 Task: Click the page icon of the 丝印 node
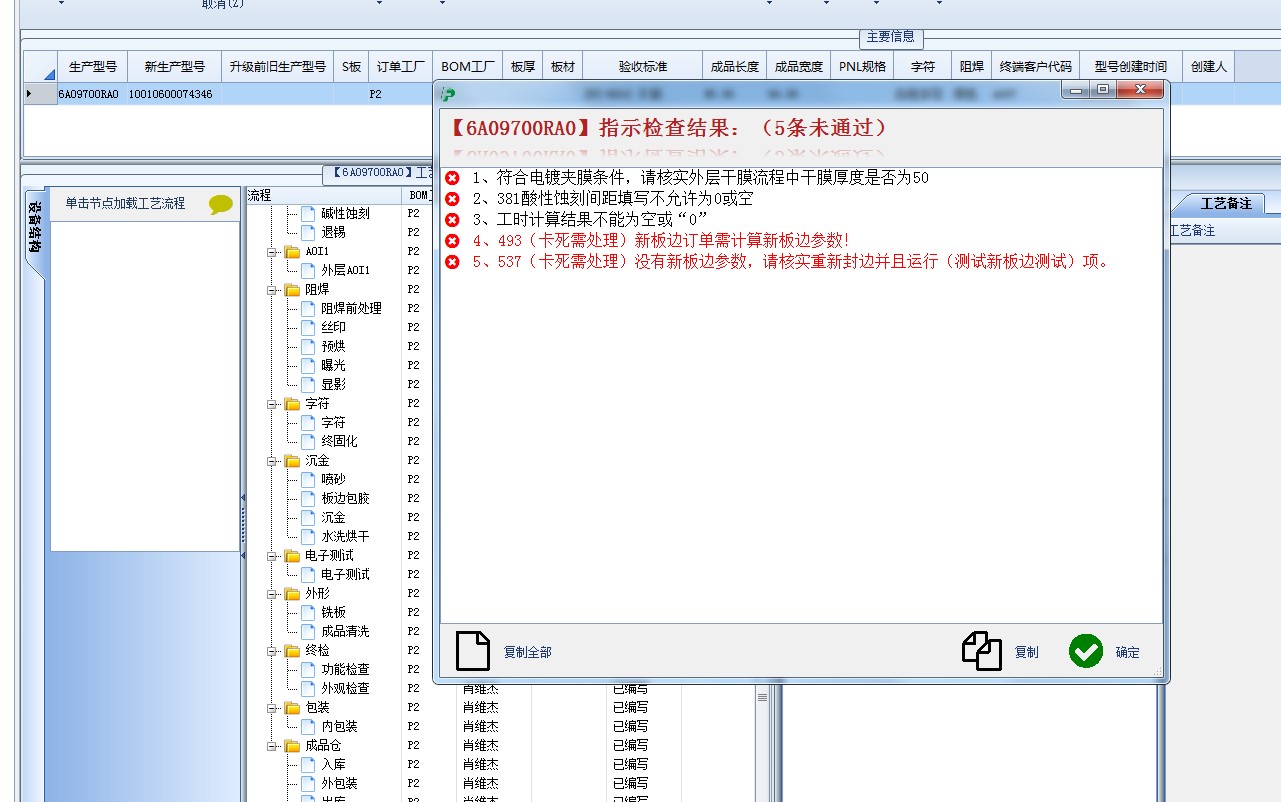(307, 327)
